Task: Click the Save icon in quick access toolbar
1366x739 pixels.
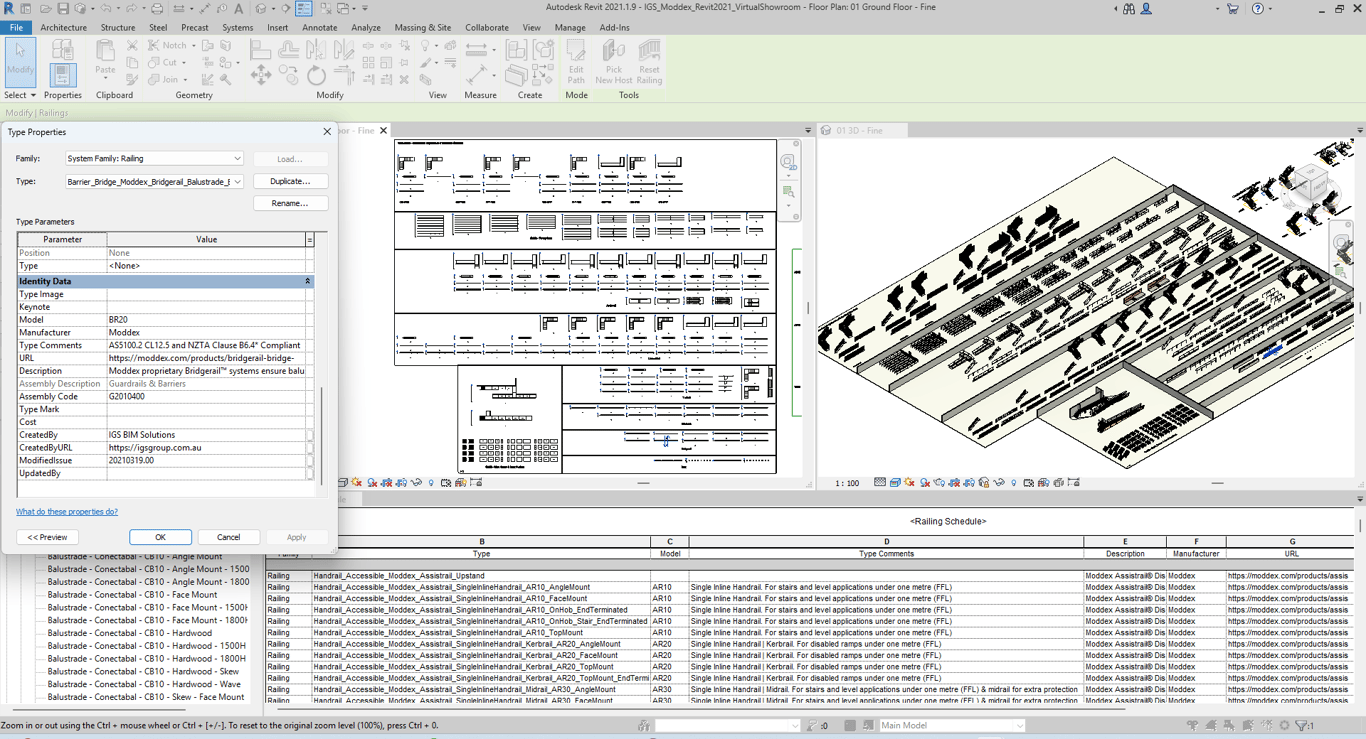Action: [x=63, y=9]
